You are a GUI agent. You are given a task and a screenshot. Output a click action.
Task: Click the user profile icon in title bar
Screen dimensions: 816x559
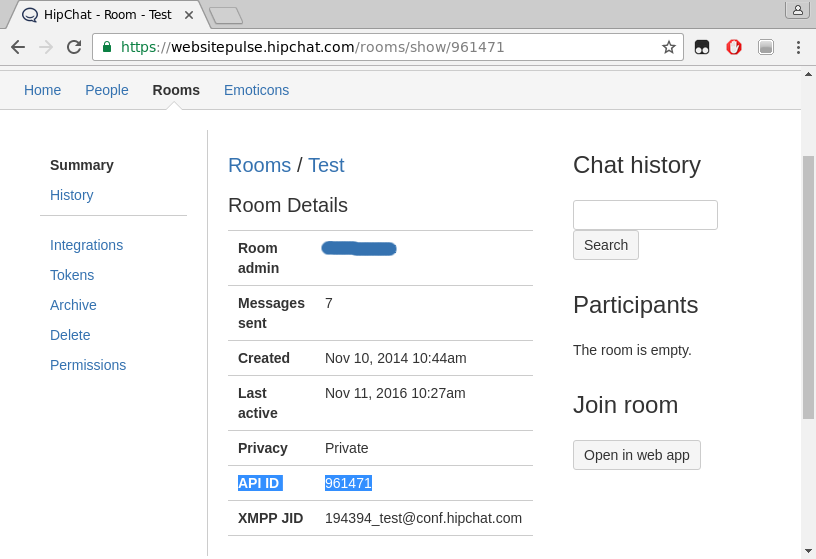798,10
